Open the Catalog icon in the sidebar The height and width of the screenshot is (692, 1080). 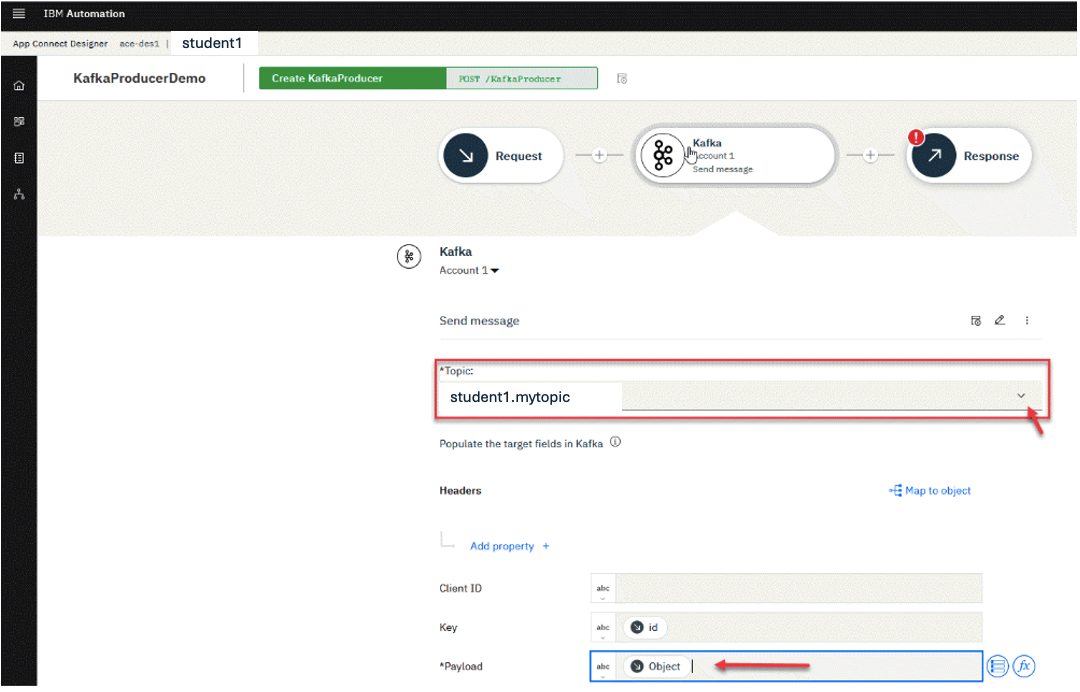18,121
